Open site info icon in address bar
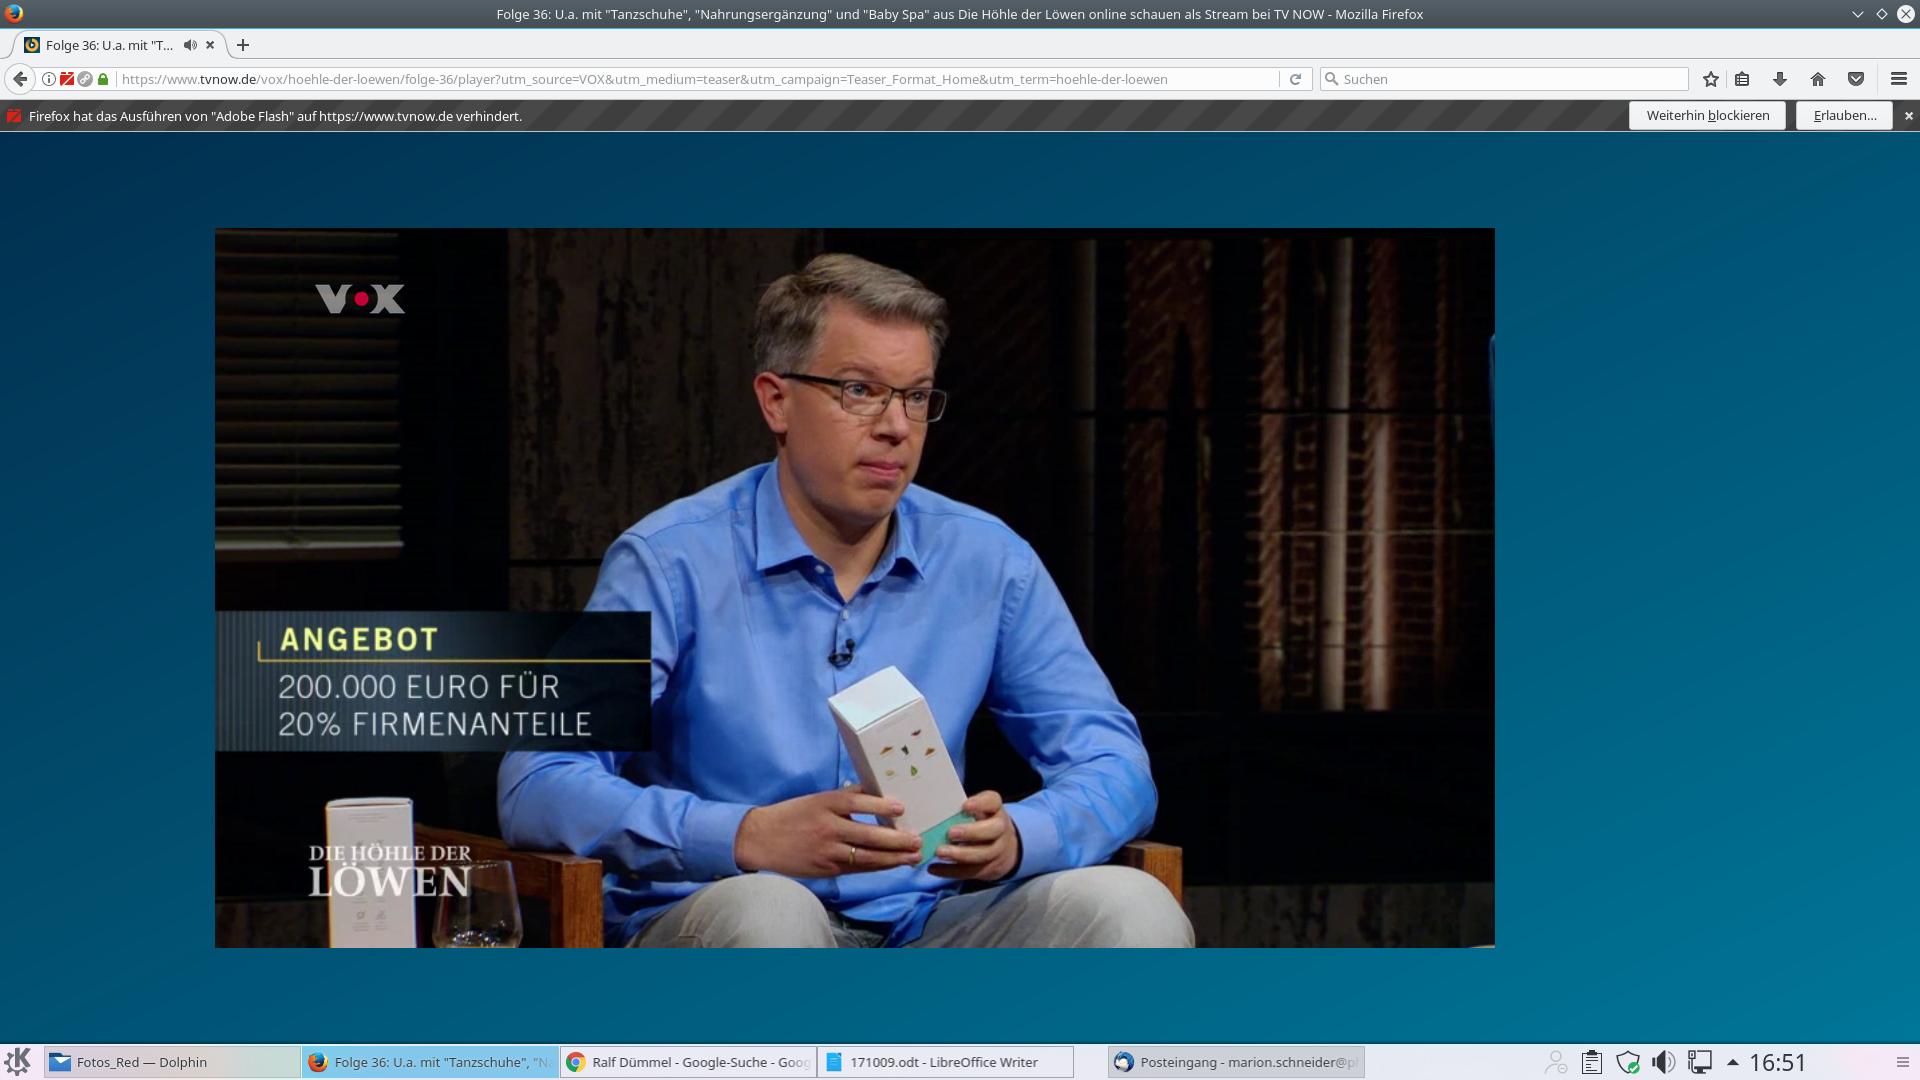1920x1080 pixels. (x=48, y=79)
